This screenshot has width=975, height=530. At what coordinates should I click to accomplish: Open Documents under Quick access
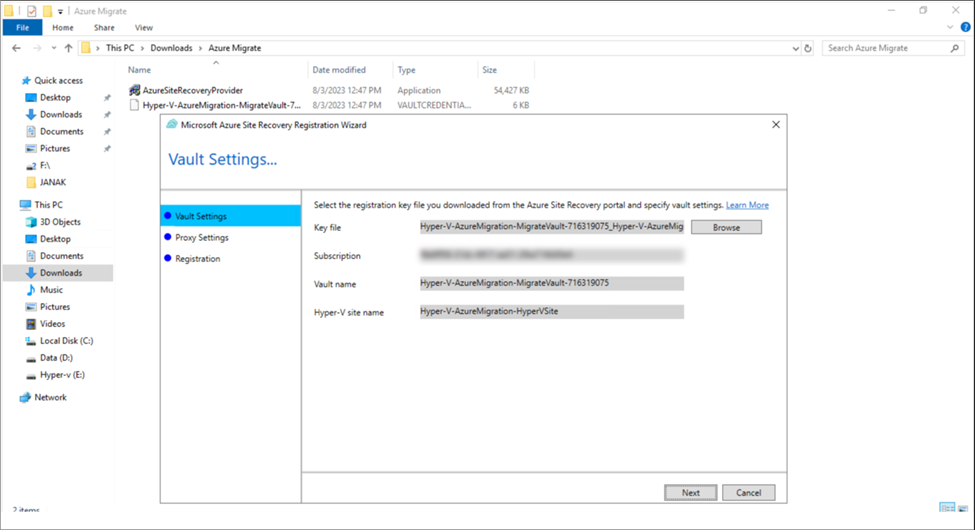[x=62, y=131]
